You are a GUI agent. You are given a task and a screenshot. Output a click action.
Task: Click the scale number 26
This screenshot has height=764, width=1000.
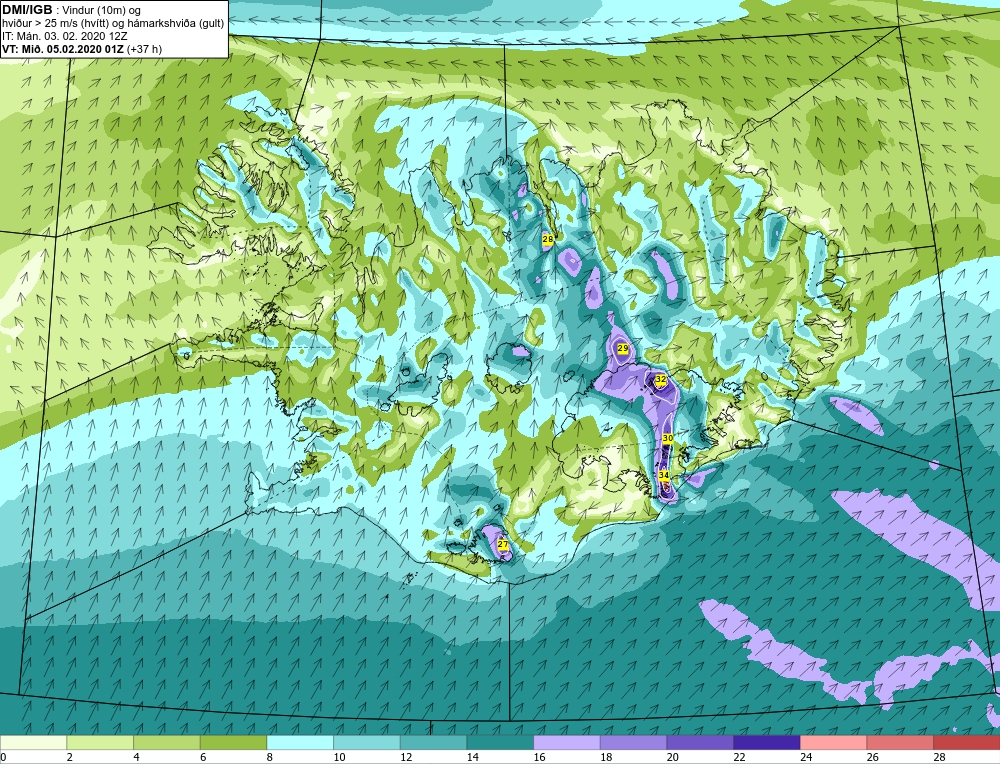coord(872,757)
